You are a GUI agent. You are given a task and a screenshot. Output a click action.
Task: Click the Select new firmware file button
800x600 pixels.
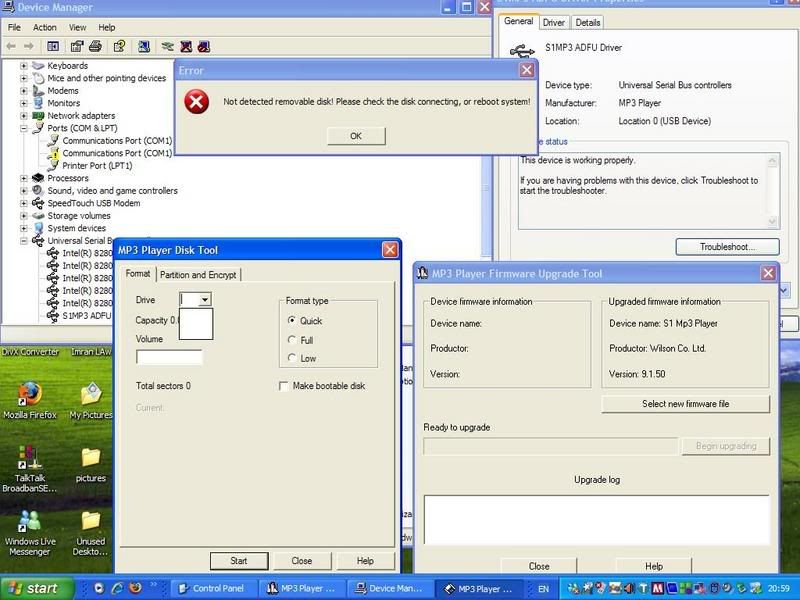(685, 404)
